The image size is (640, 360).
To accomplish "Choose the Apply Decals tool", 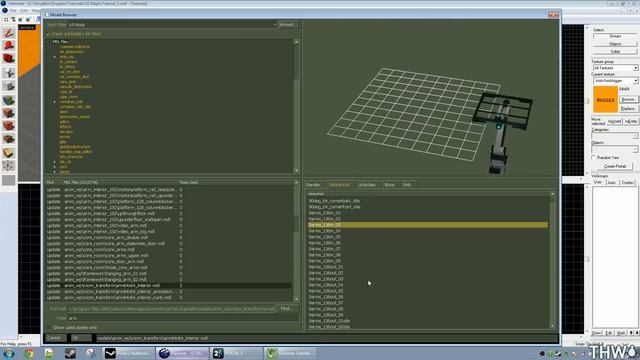I will [x=9, y=126].
